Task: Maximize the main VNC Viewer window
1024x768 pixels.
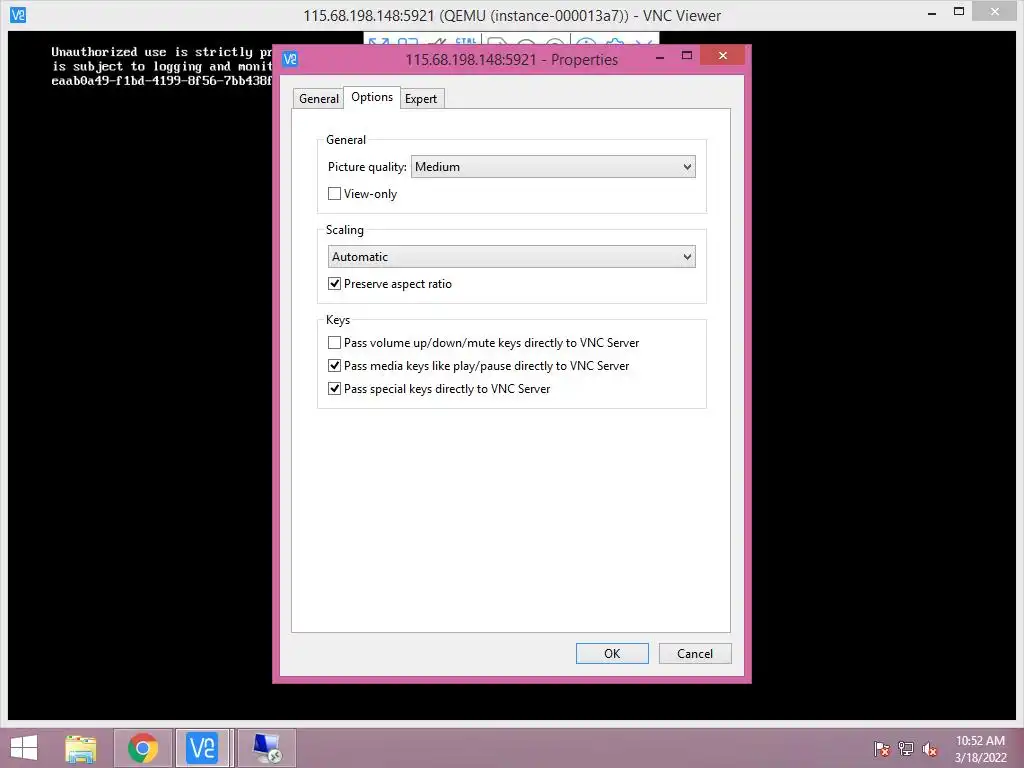Action: 959,12
